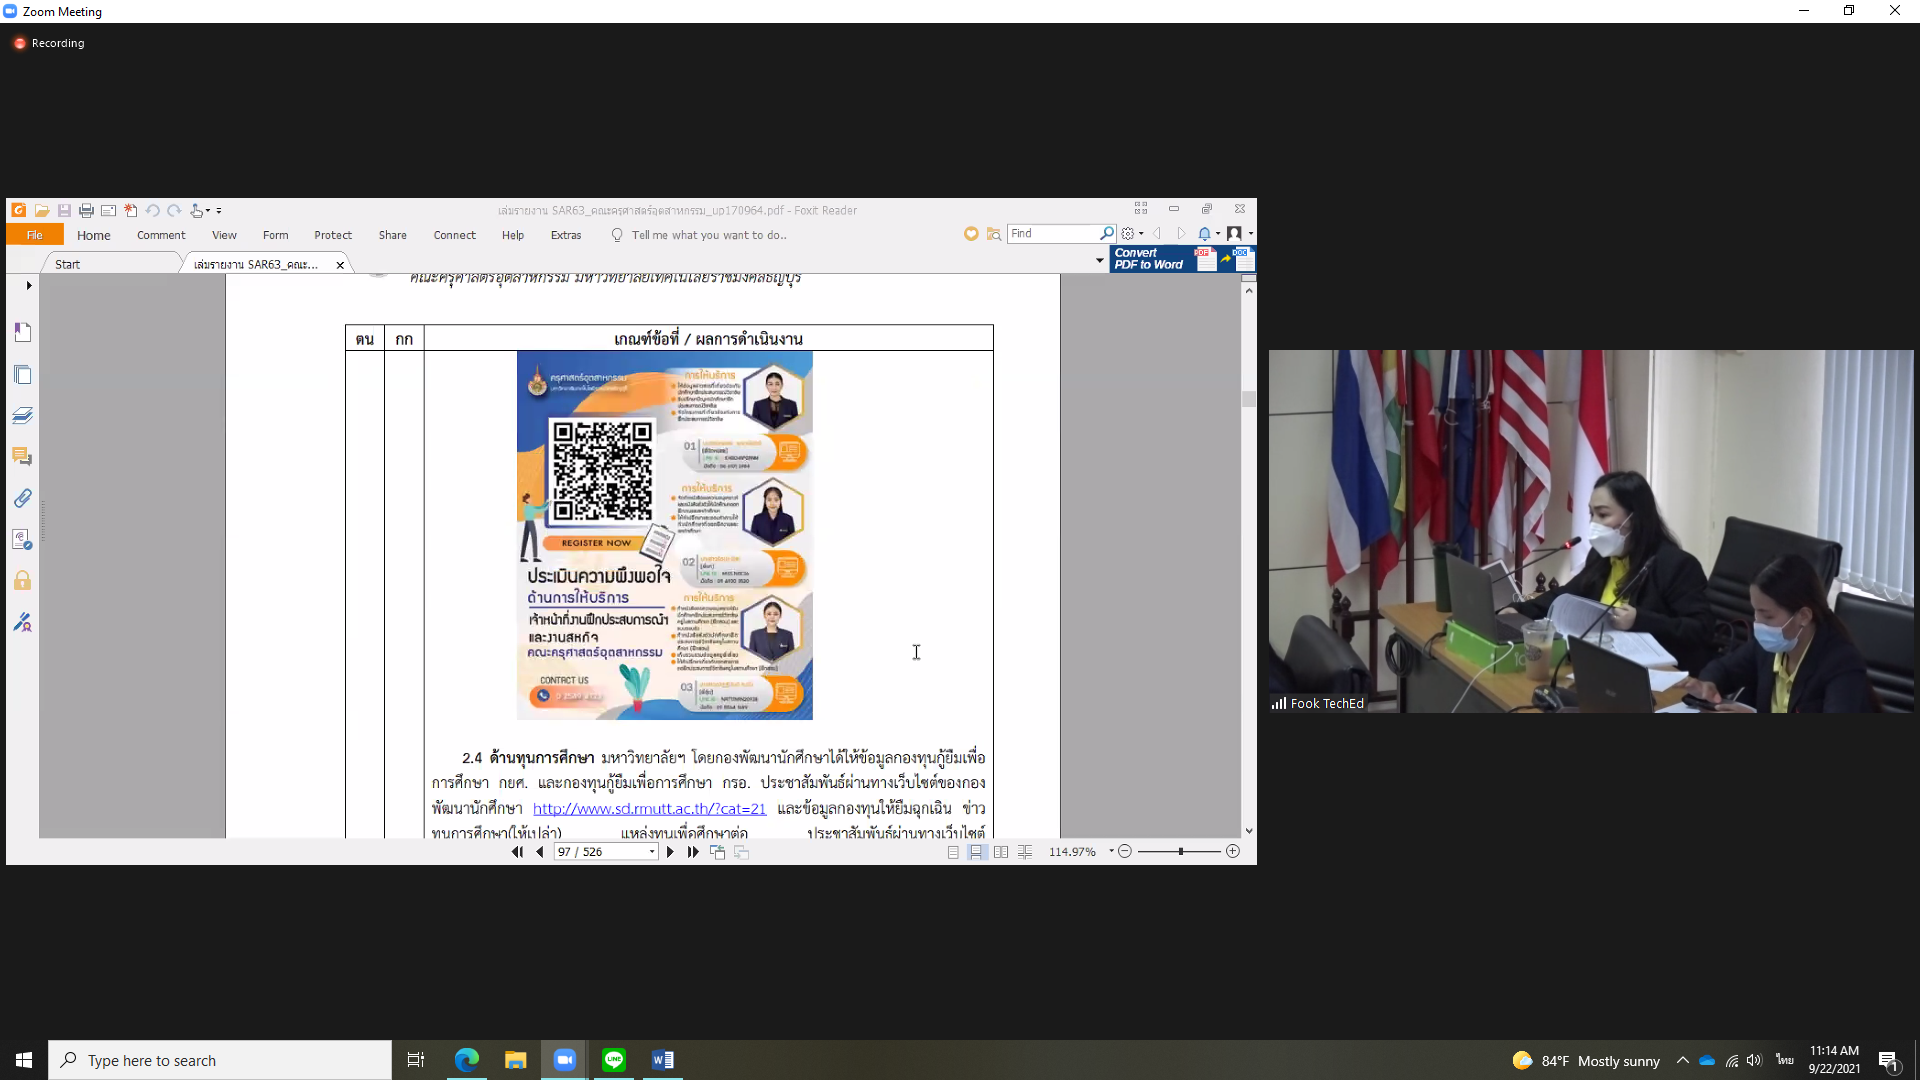Select continuous facing view mode

coord(1025,852)
